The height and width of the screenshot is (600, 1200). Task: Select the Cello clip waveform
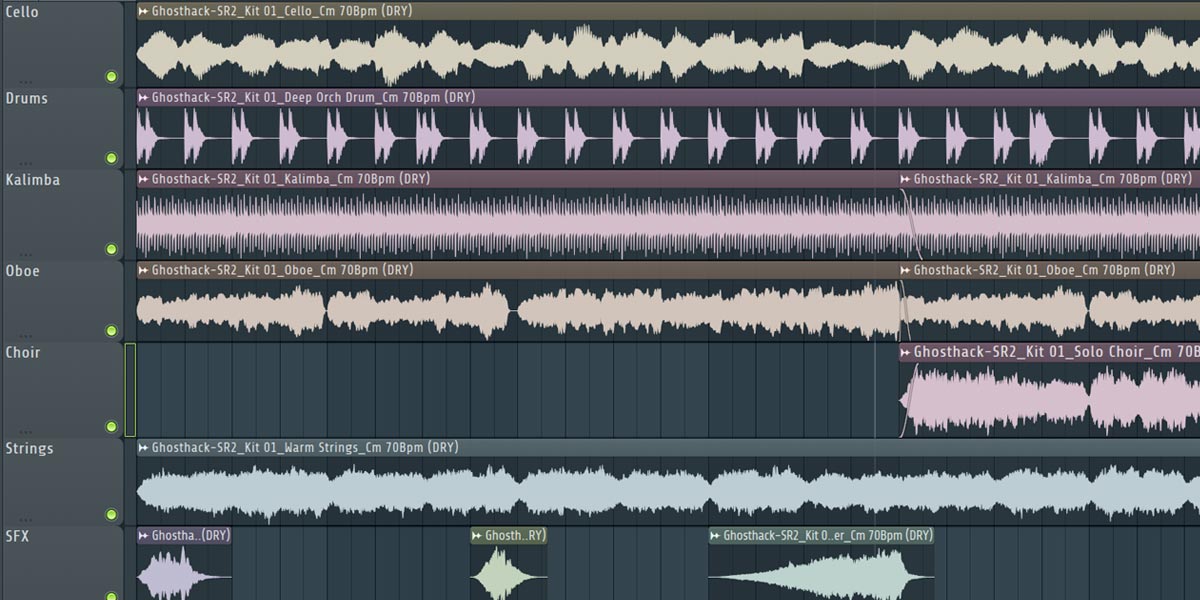point(668,53)
